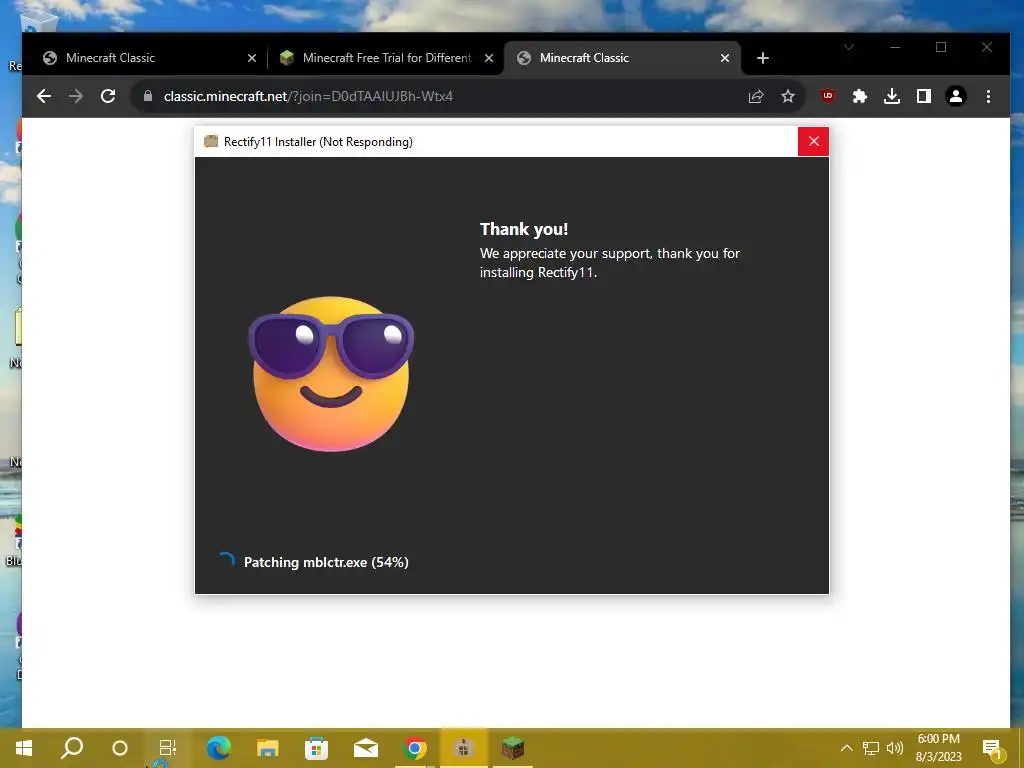
Task: Open the notification center
Action: (992, 748)
